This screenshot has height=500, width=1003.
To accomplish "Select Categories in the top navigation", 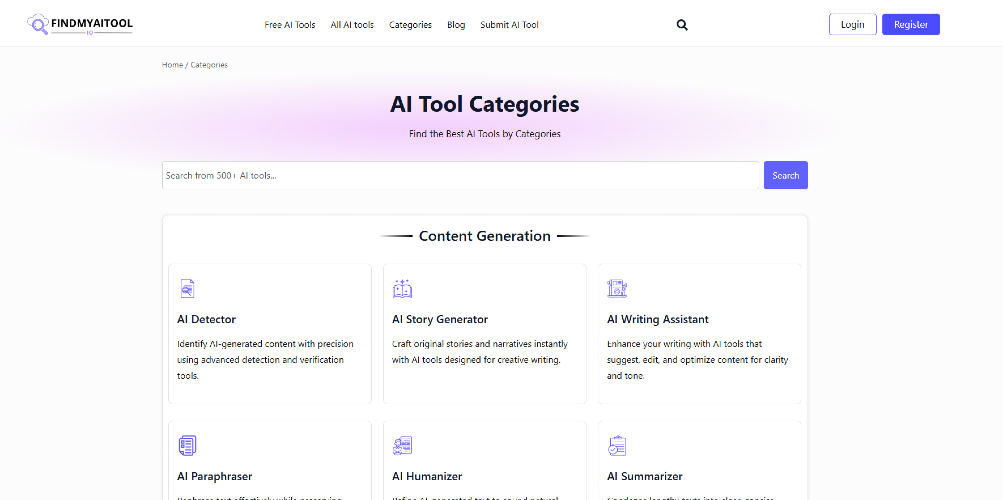I will (x=410, y=25).
